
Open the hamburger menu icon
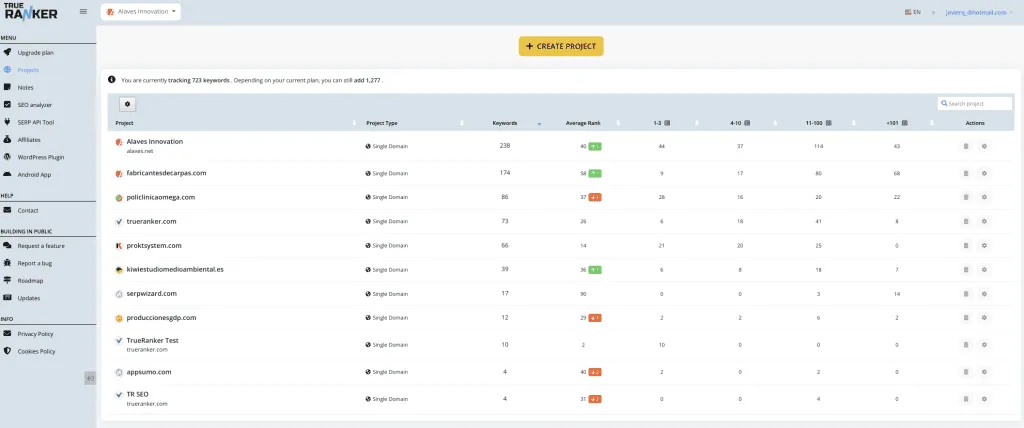point(83,11)
